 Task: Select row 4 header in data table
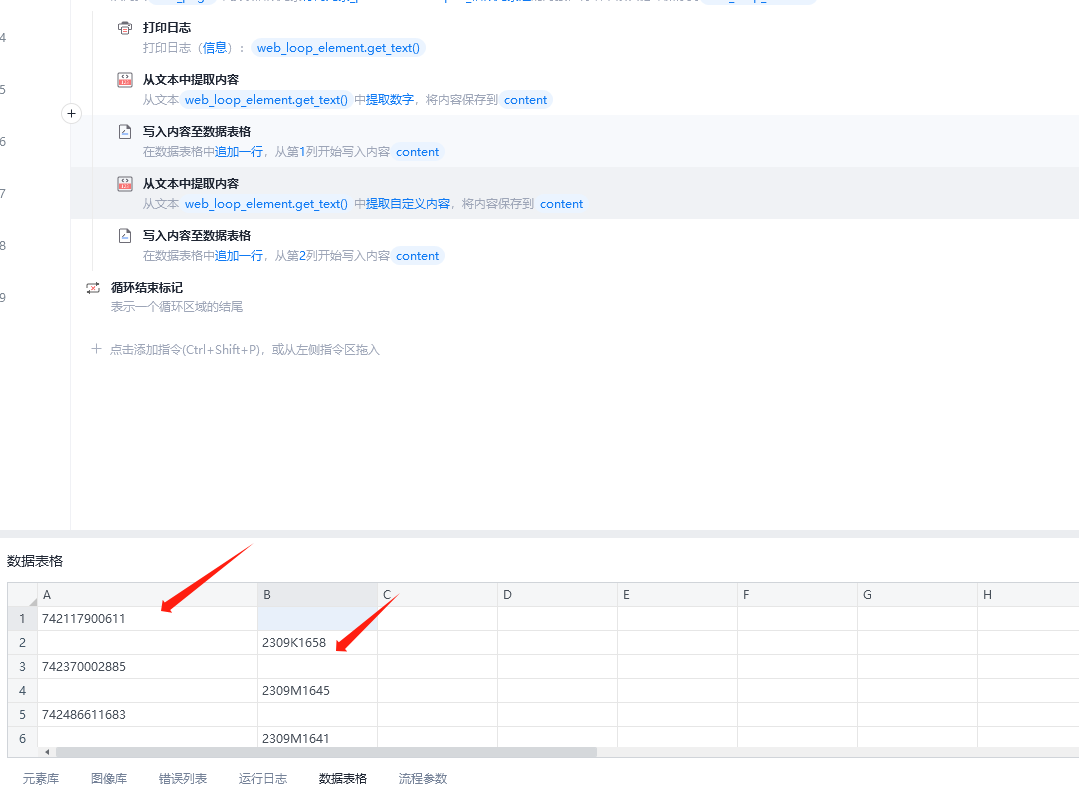23,690
